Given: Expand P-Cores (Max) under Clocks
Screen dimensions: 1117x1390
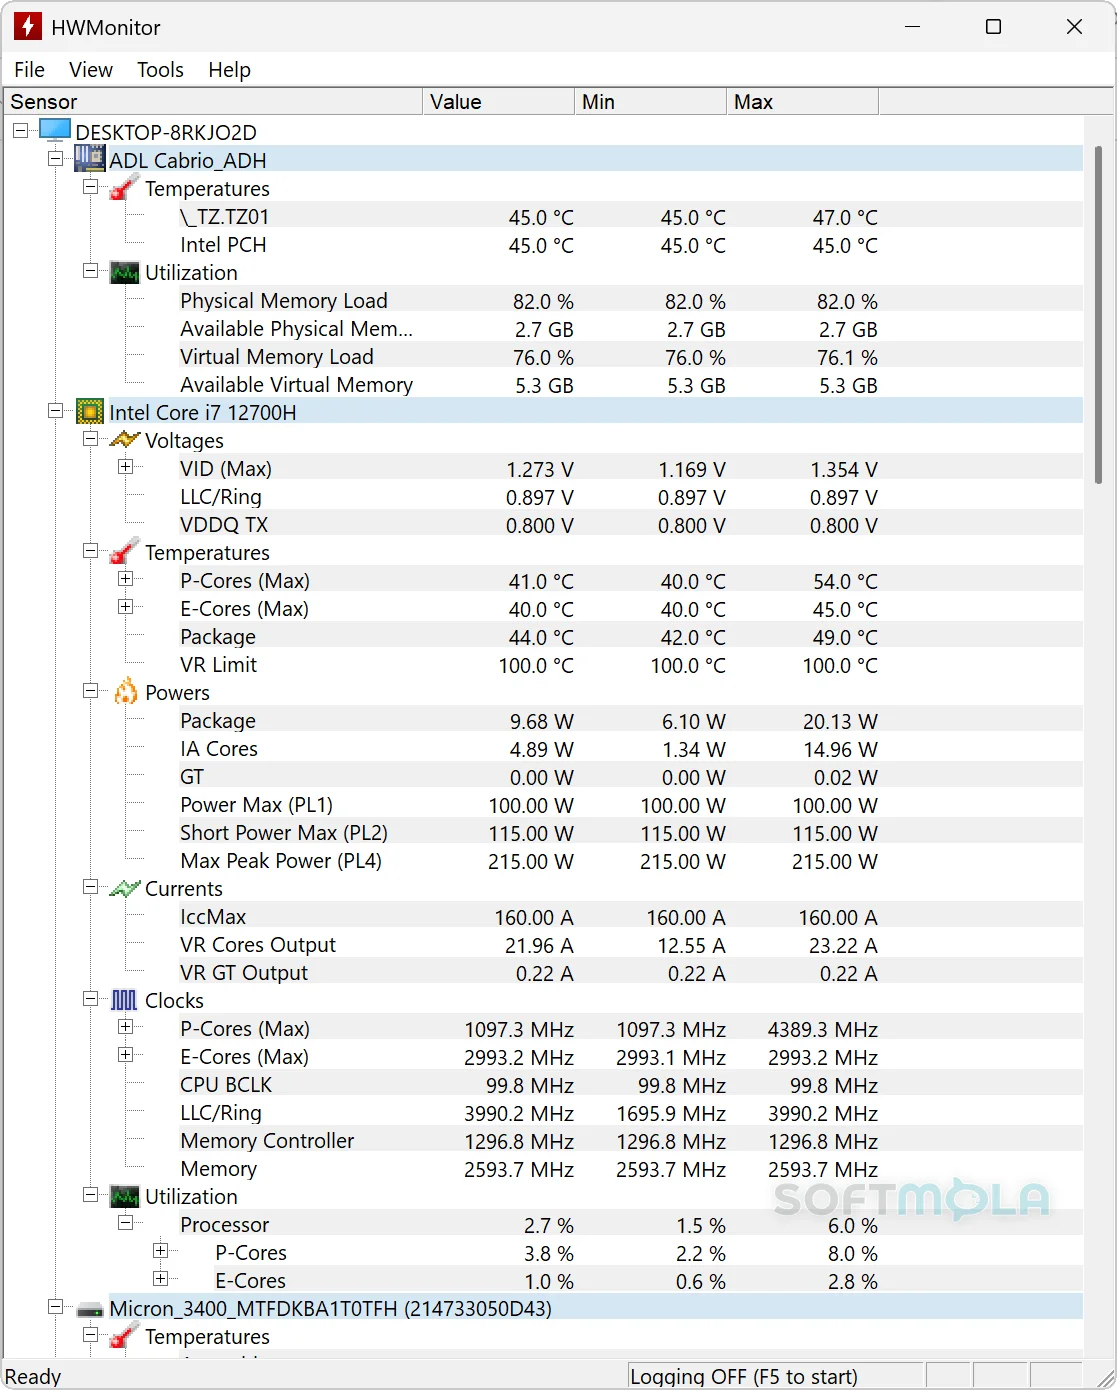Looking at the screenshot, I should click(125, 1027).
